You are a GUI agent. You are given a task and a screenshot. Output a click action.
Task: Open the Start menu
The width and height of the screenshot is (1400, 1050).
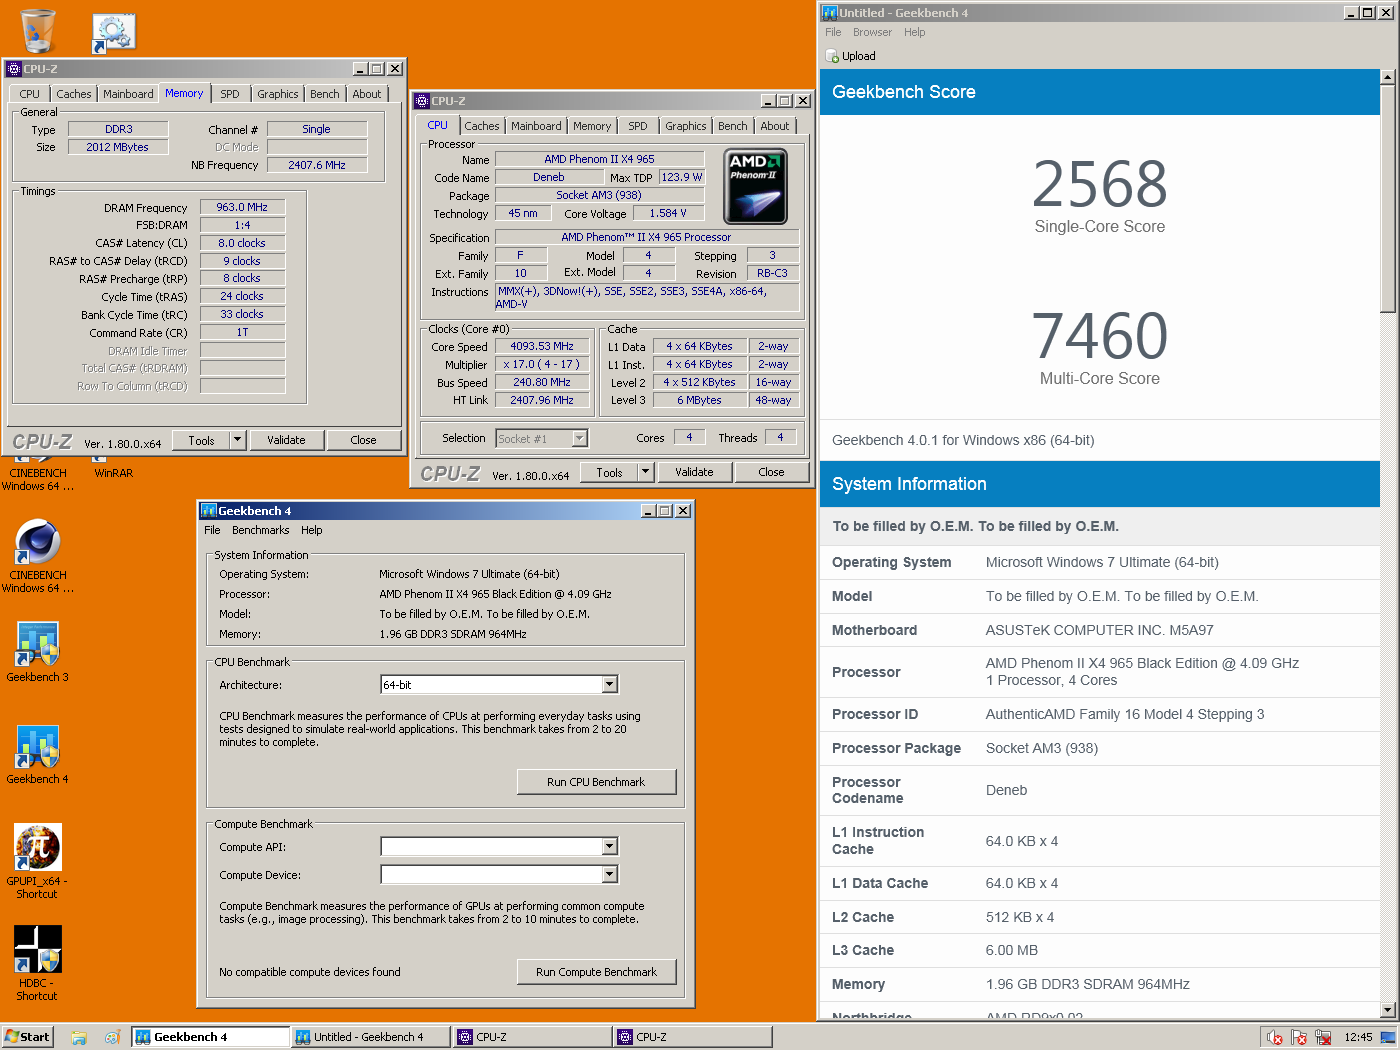tap(27, 1037)
